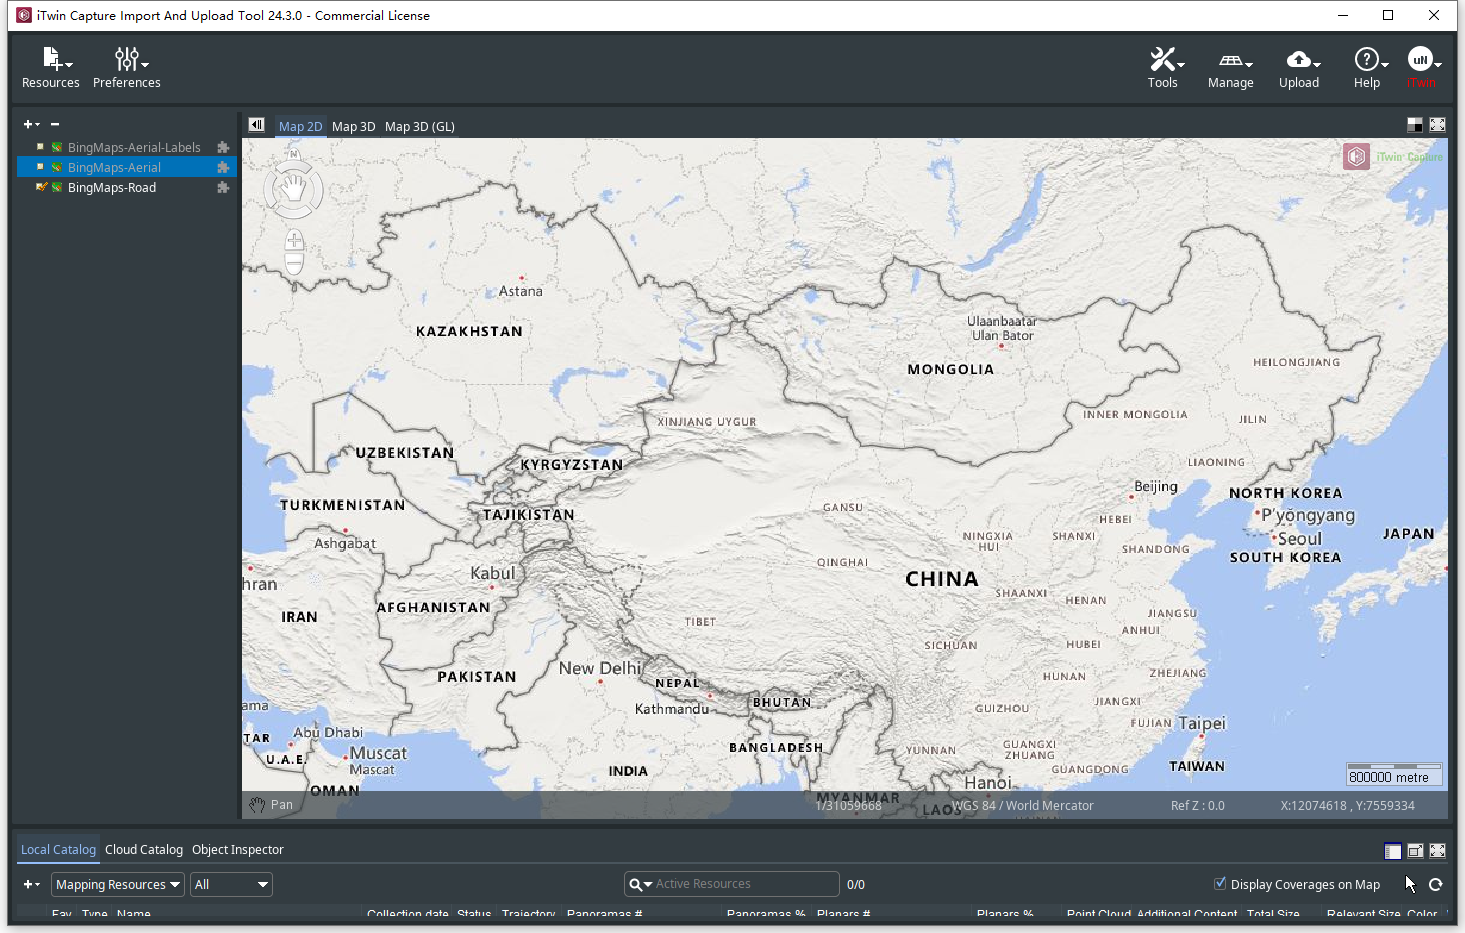Zoom in with map plus button
This screenshot has width=1465, height=933.
pyautogui.click(x=294, y=241)
